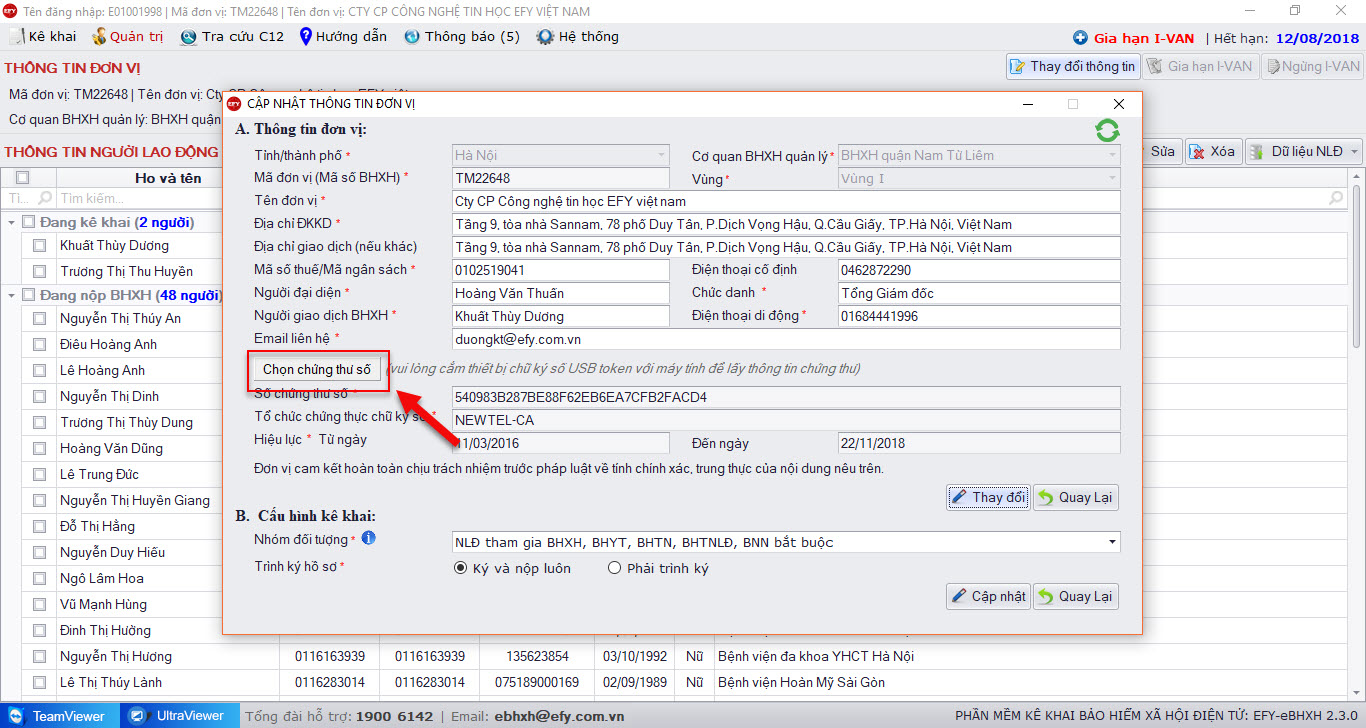This screenshot has height=728, width=1366.
Task: Click the Chức danh field
Action: 979,293
